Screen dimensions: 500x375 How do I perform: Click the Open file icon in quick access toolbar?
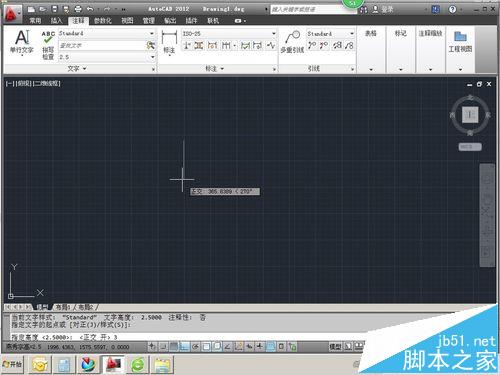(43, 9)
